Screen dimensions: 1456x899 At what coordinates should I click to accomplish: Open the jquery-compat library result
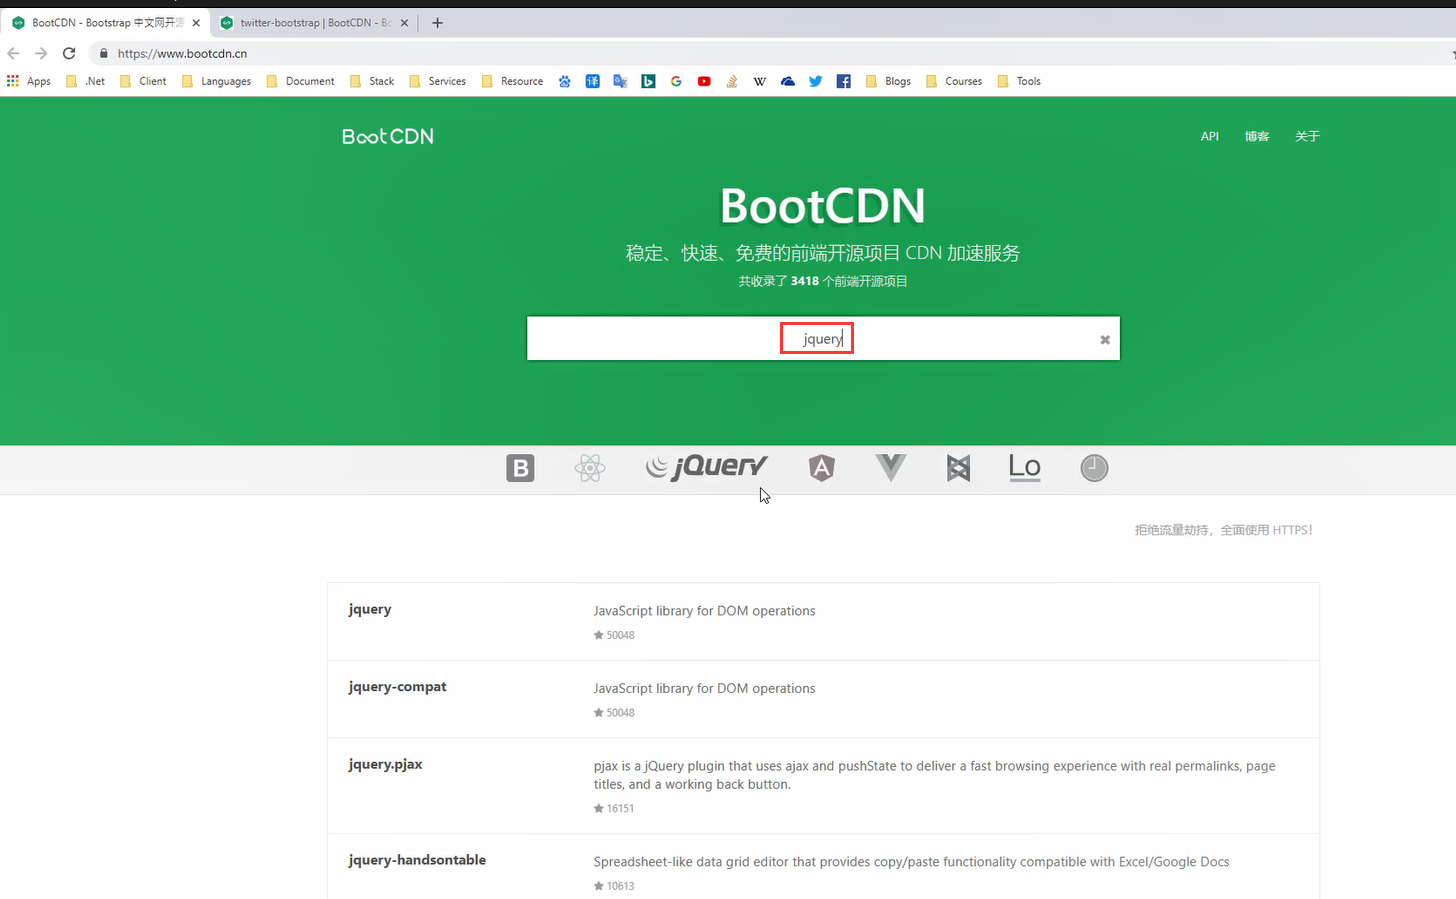[x=397, y=687]
